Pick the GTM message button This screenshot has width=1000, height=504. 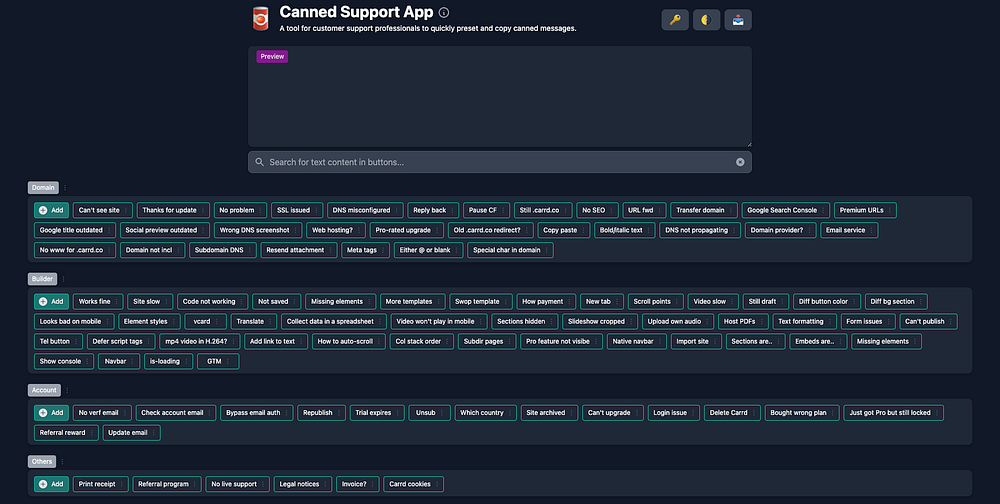tap(218, 361)
